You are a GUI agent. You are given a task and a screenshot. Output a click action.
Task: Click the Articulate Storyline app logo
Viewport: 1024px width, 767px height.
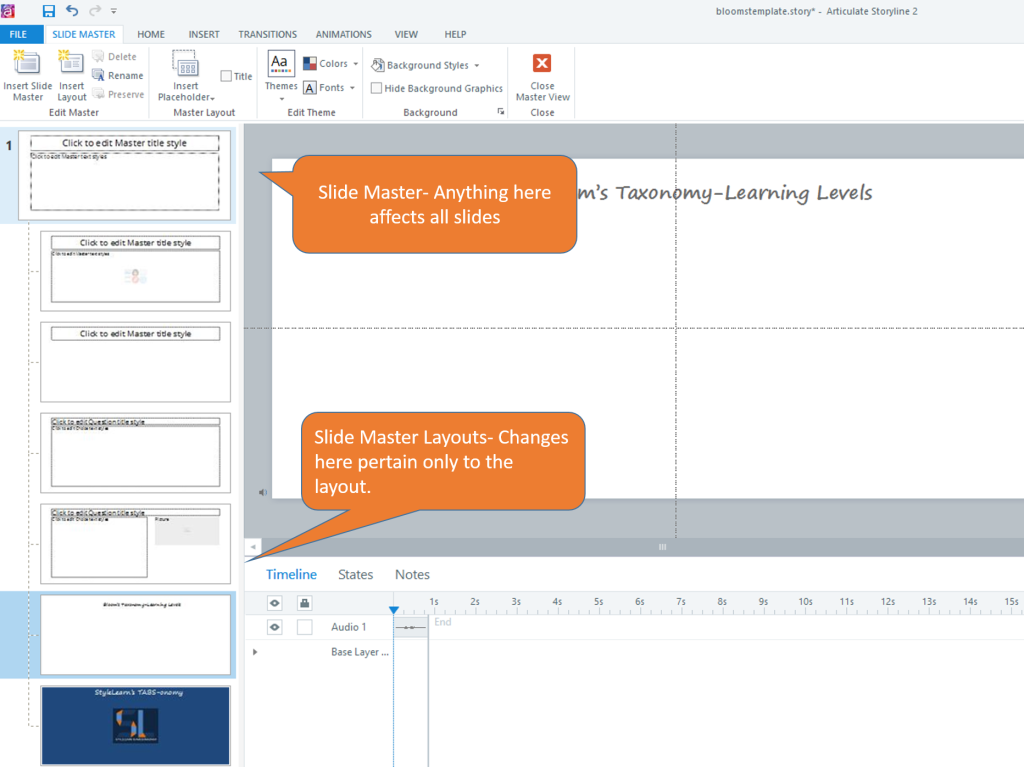pos(8,10)
